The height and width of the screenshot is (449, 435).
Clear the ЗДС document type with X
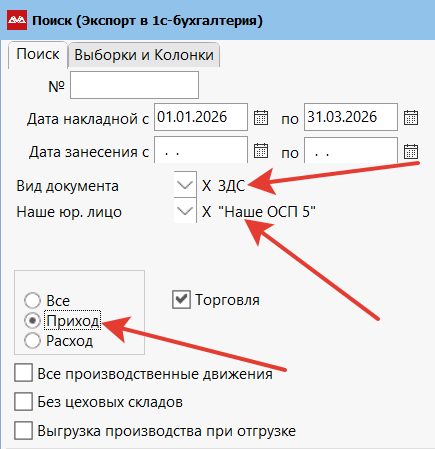point(206,186)
